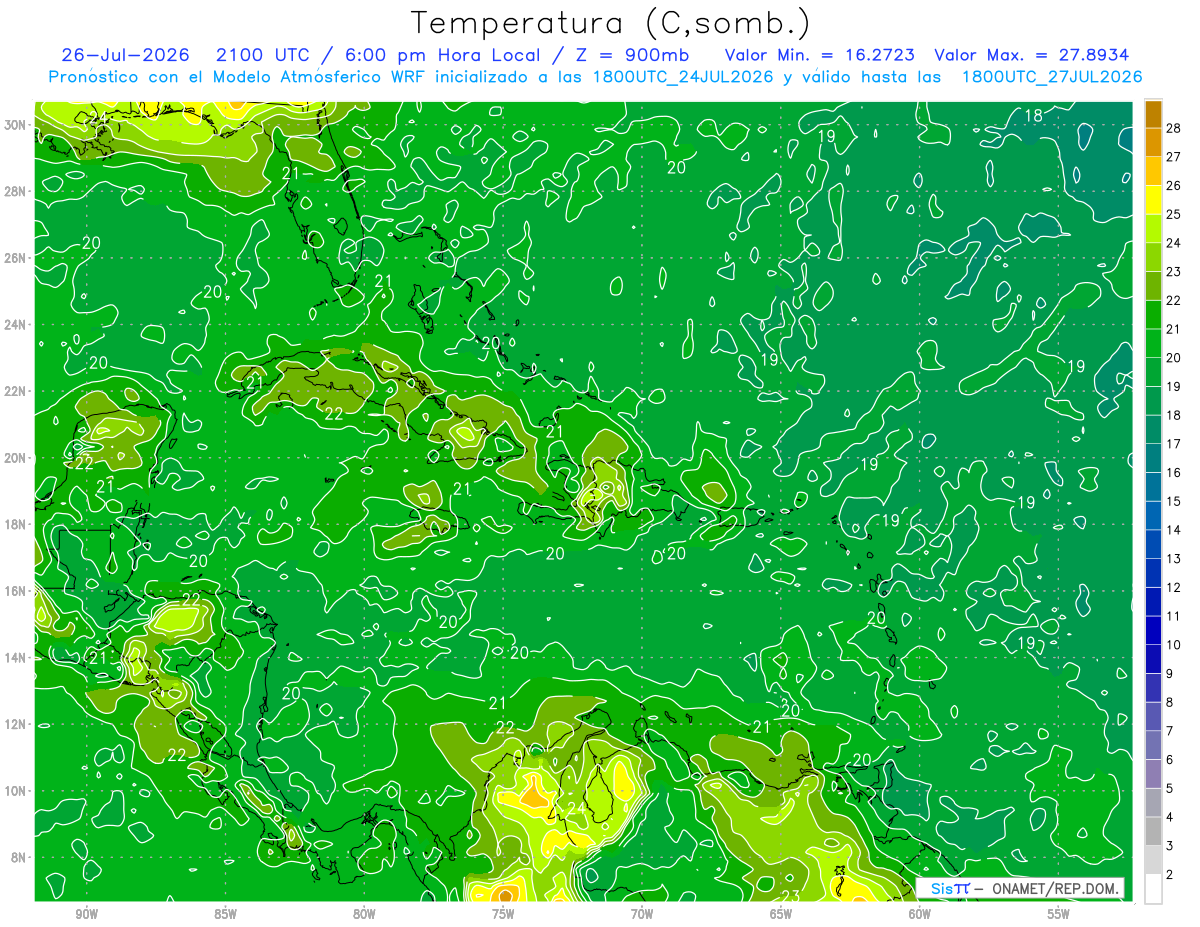Screen dimensions: 1200x927
Task: Click the '70W' longitude axis label
Action: click(642, 914)
